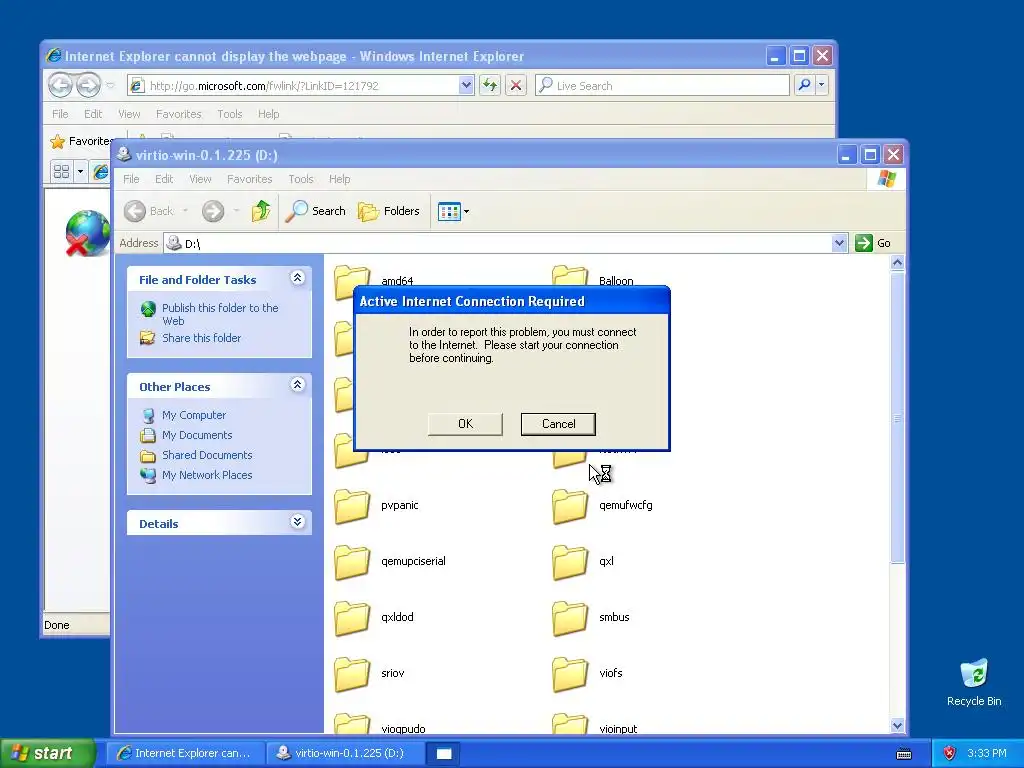
Task: Go up one folder level icon
Action: pos(261,211)
